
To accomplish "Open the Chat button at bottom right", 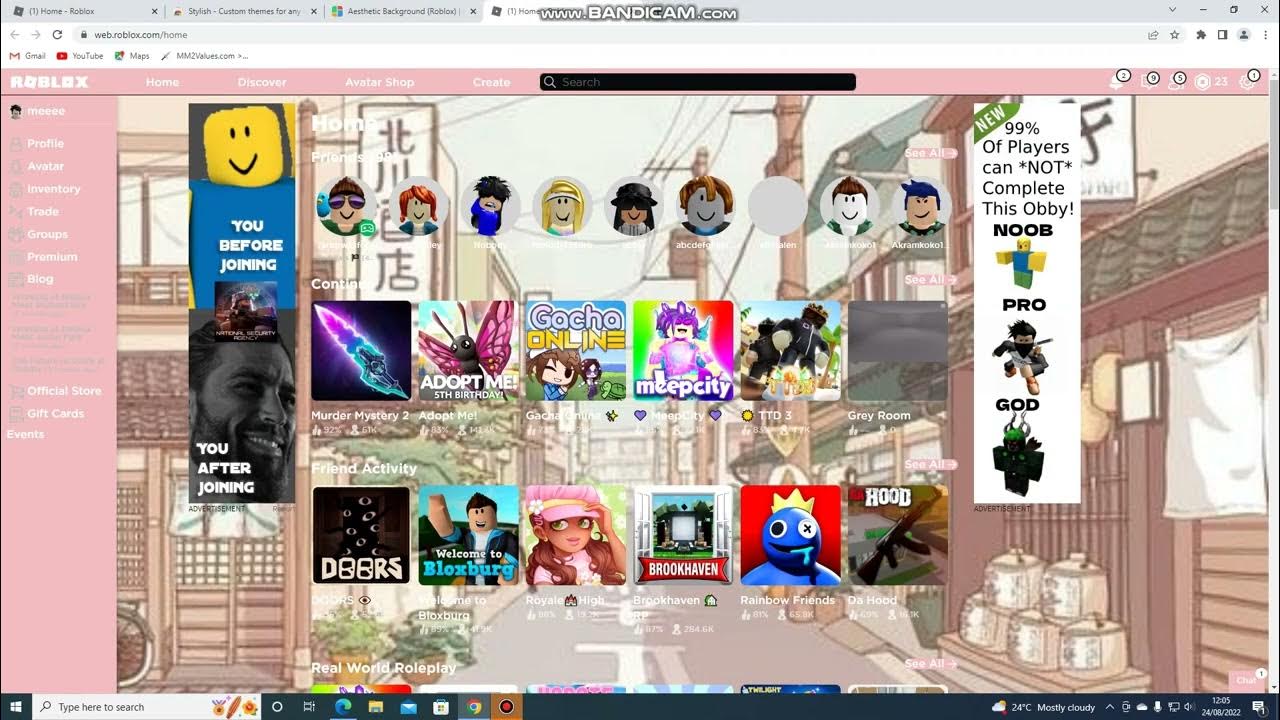I will pyautogui.click(x=1245, y=679).
